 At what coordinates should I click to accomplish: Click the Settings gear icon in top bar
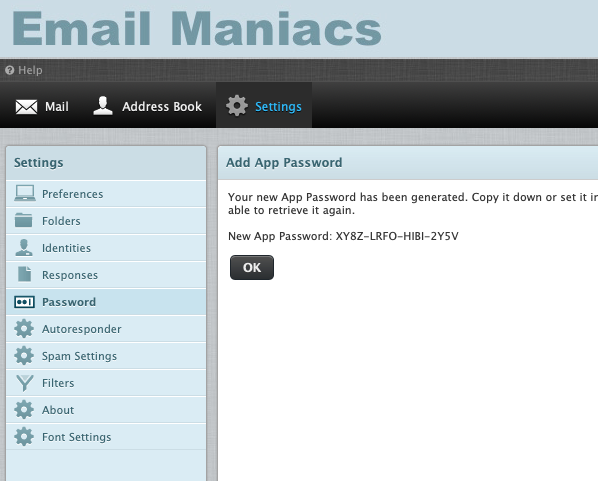237,106
